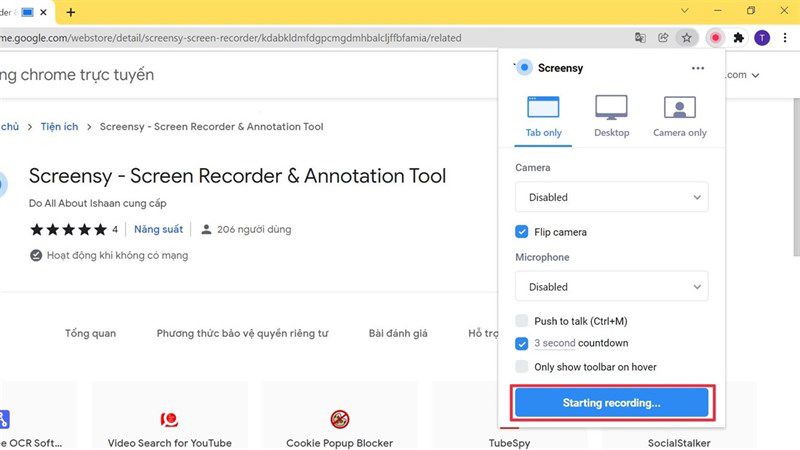
Task: Close the current browser tab
Action: 43,12
